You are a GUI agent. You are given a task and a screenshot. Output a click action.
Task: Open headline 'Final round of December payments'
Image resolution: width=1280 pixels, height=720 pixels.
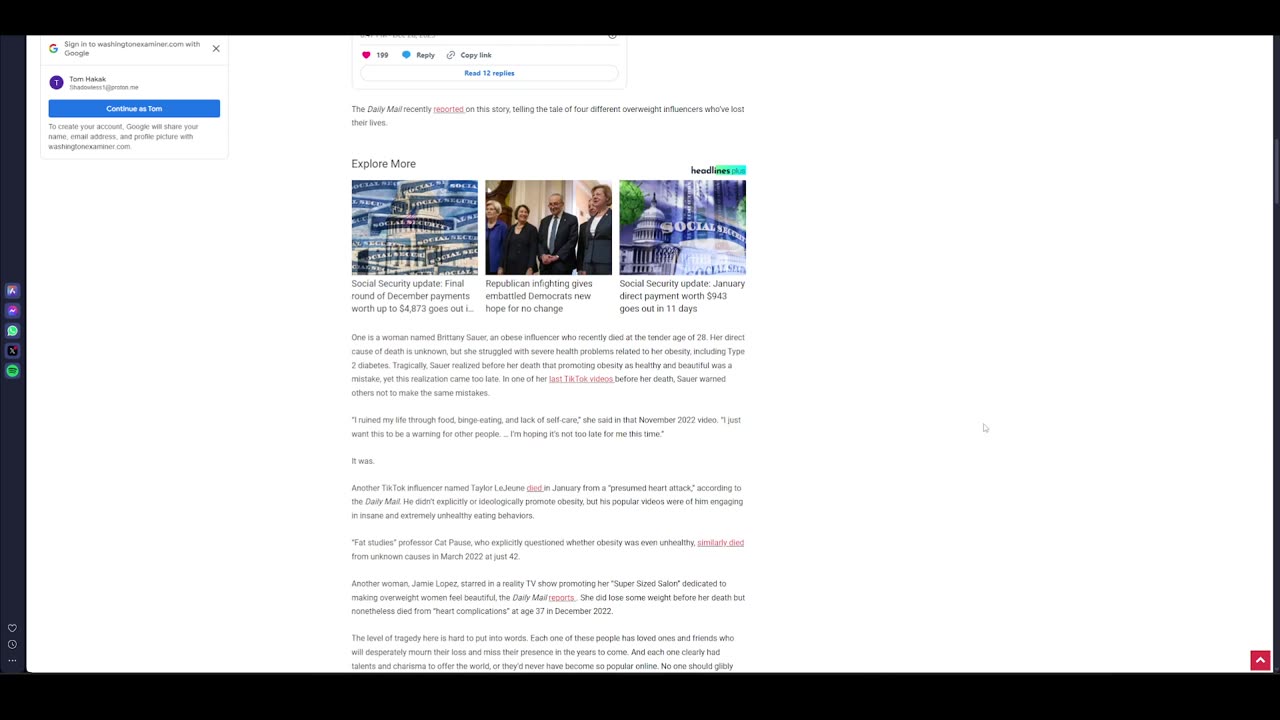click(412, 296)
